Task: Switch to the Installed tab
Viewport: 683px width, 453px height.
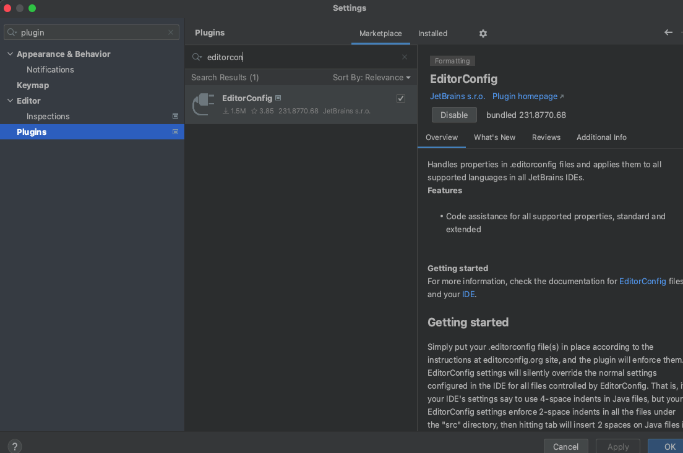Action: (x=433, y=33)
